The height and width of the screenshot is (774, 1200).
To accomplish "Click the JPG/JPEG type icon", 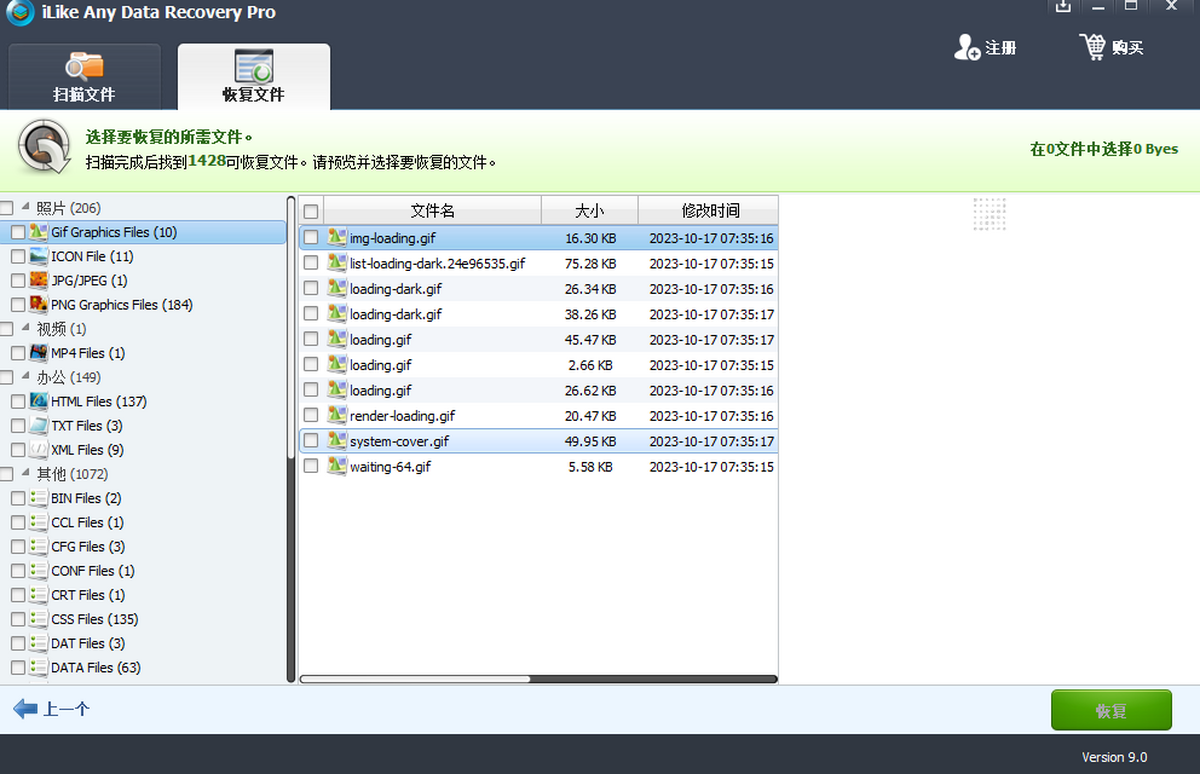I will [39, 280].
